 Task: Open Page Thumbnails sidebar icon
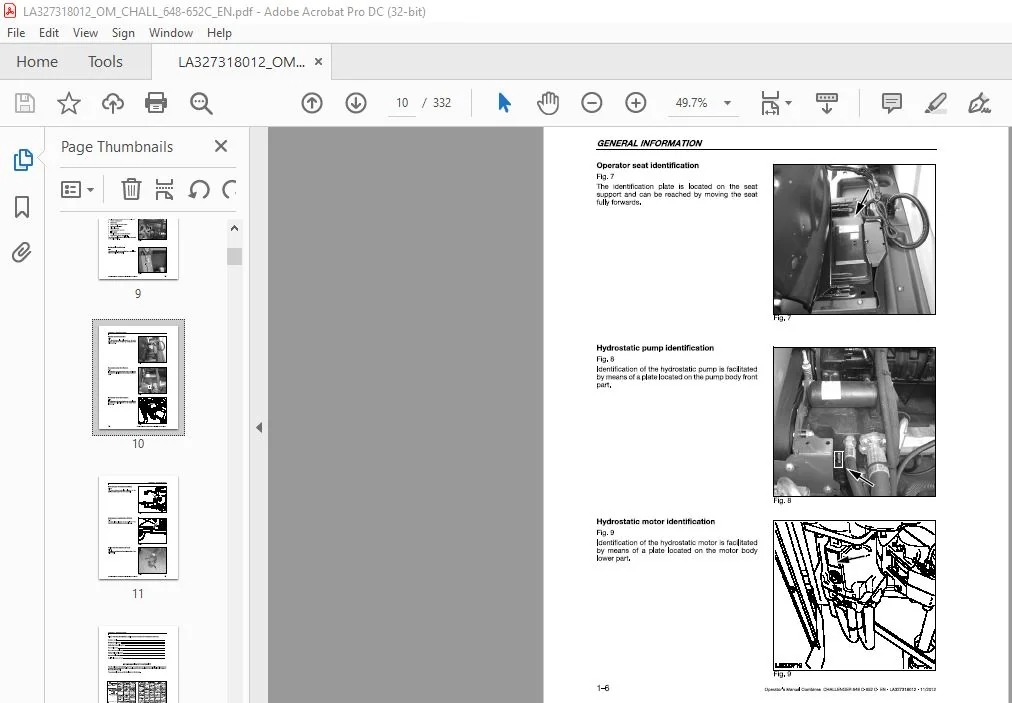[23, 160]
